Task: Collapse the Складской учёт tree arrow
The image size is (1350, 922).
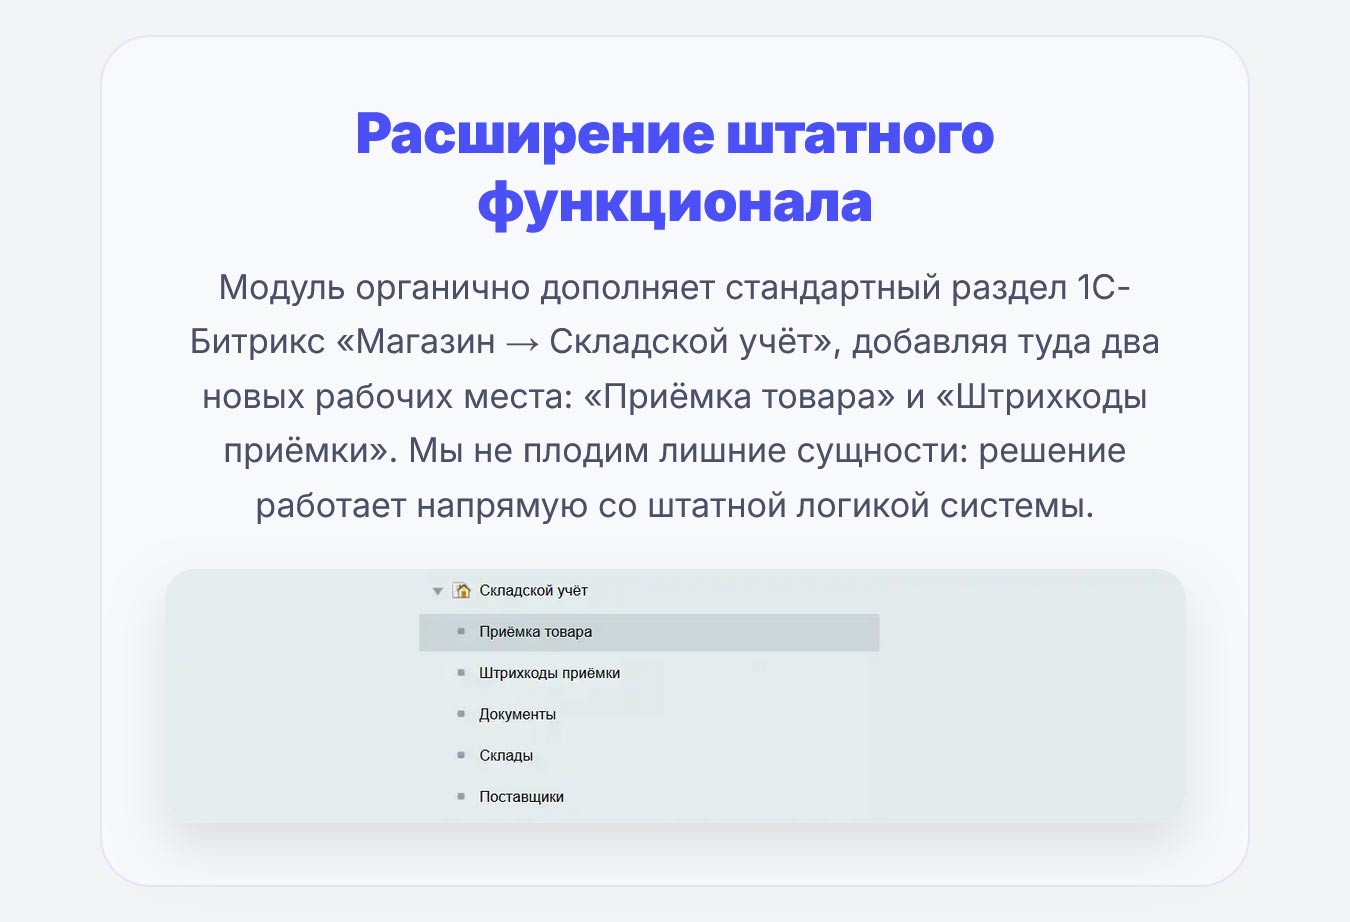Action: [x=437, y=591]
